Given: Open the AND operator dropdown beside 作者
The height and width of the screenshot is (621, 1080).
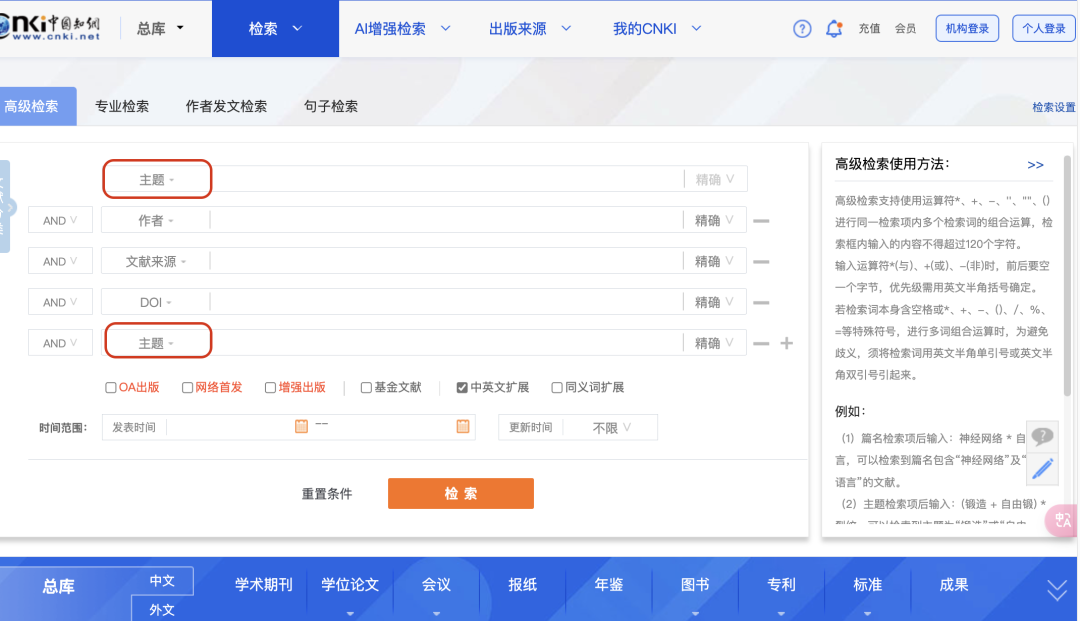Looking at the screenshot, I should (60, 220).
